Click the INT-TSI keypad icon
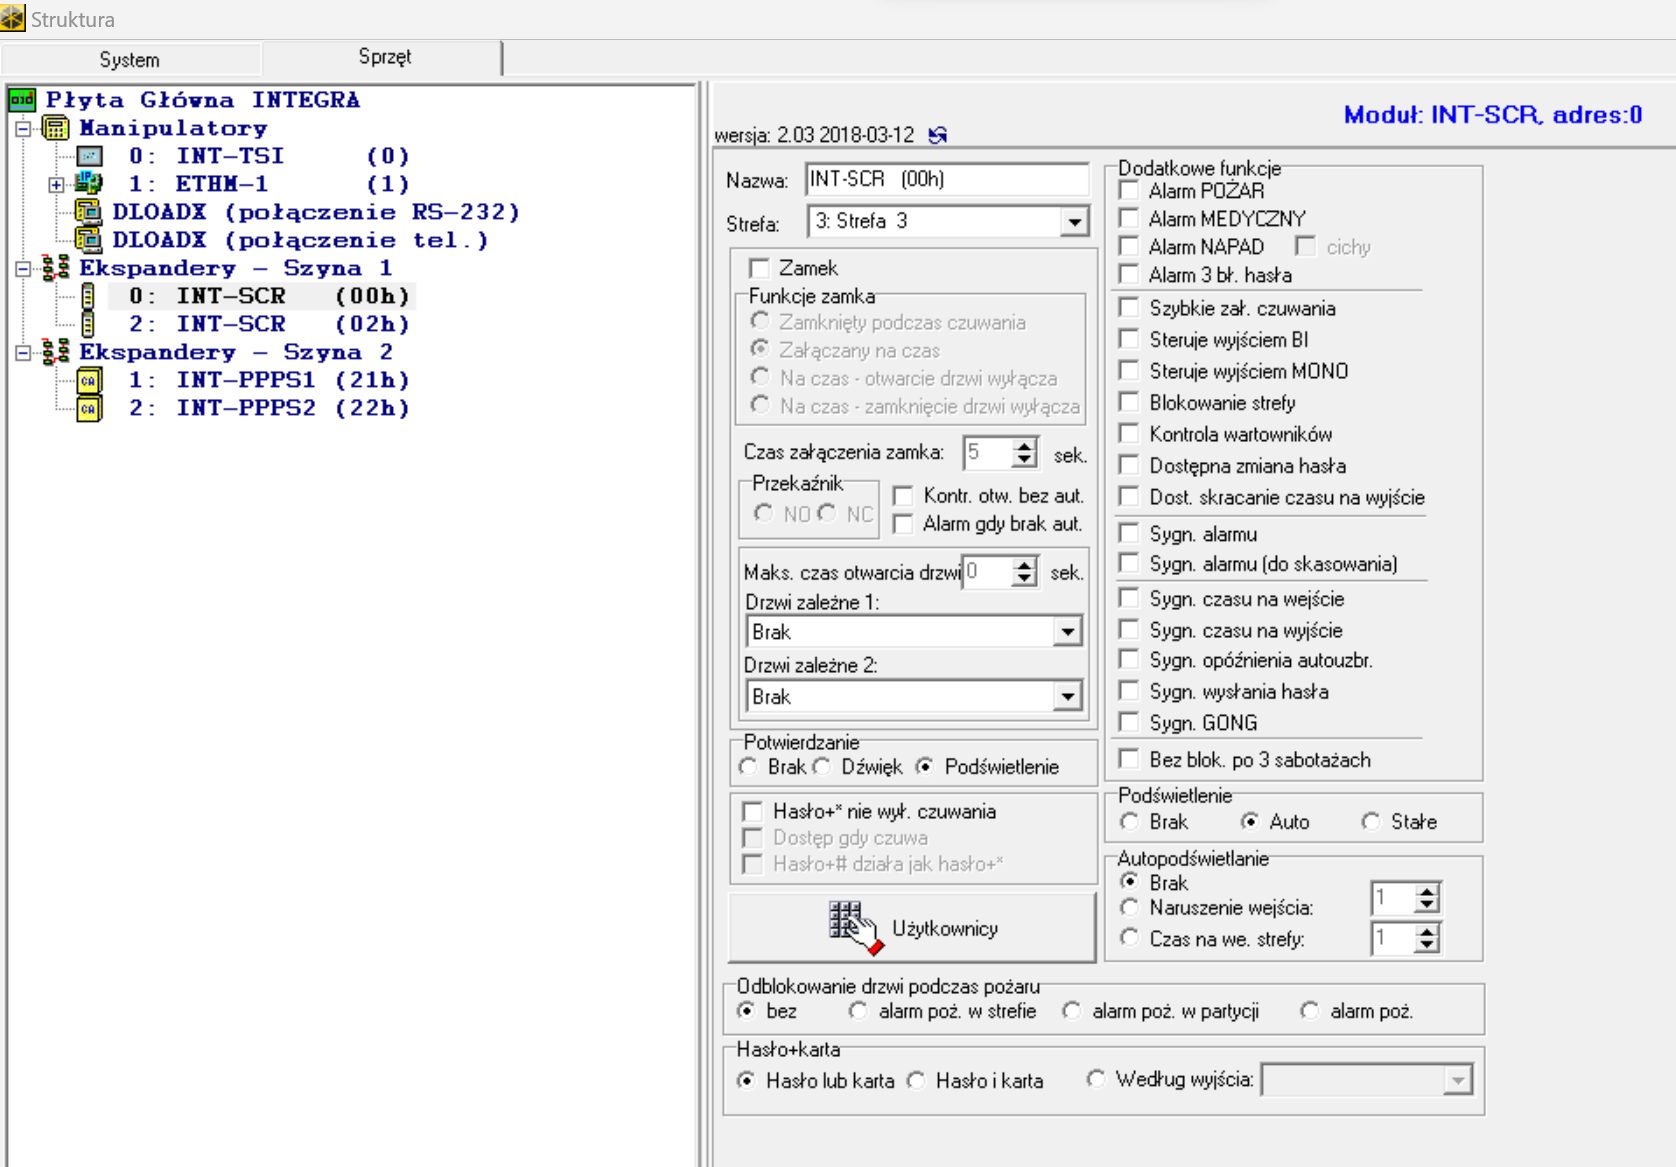 (90, 156)
